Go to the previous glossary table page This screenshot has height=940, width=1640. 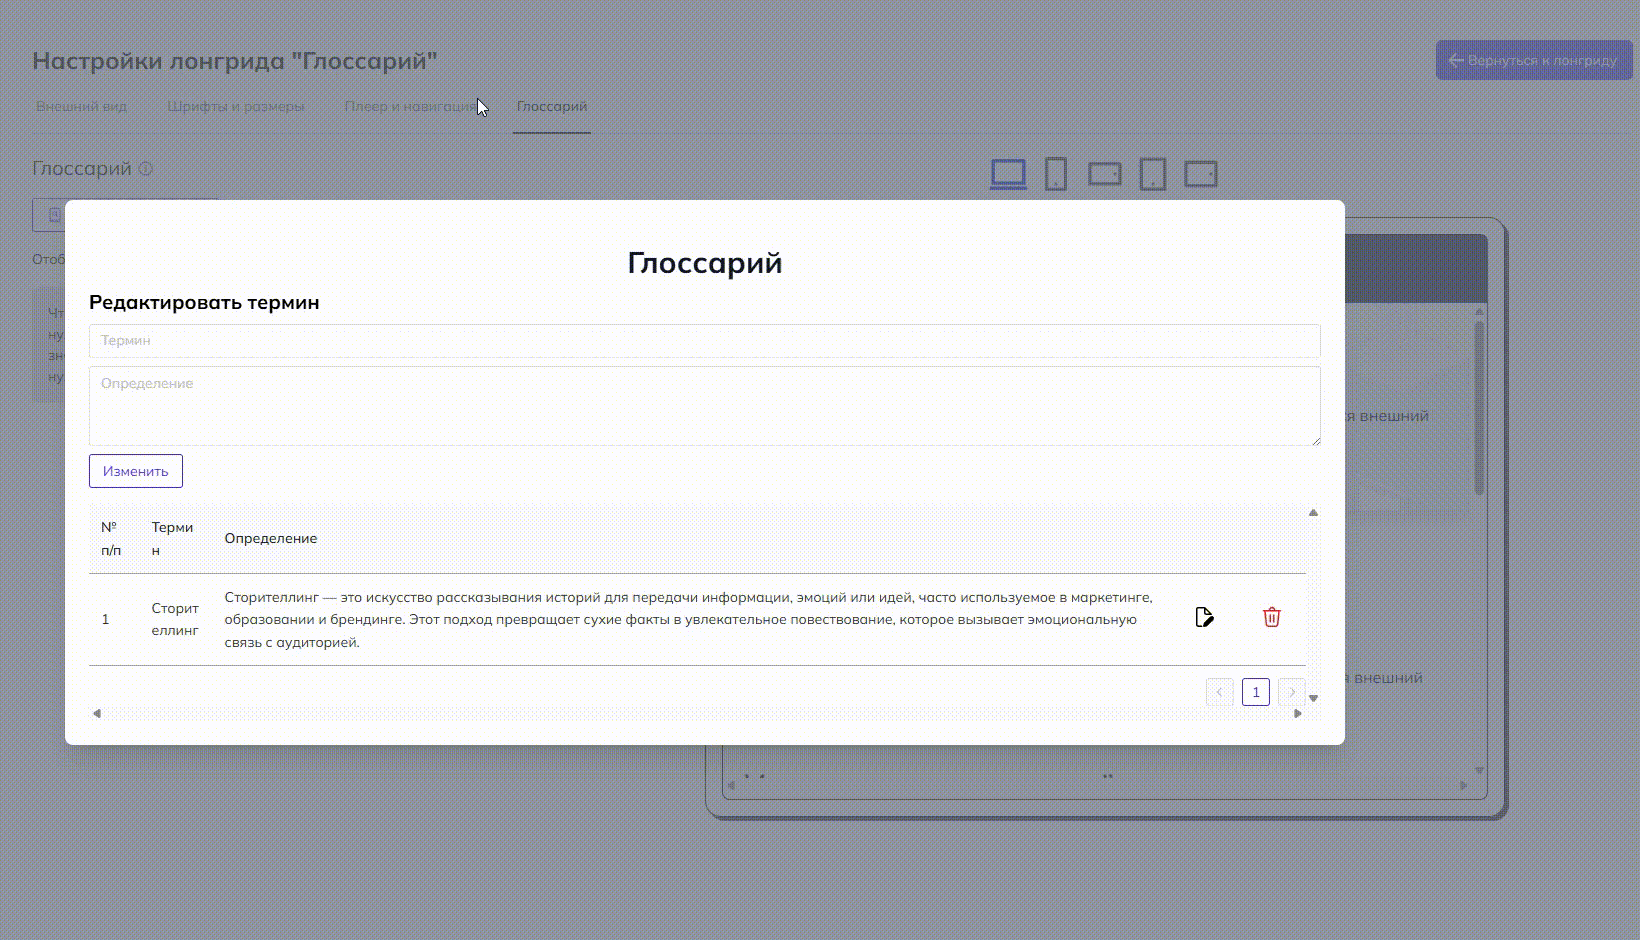1219,692
